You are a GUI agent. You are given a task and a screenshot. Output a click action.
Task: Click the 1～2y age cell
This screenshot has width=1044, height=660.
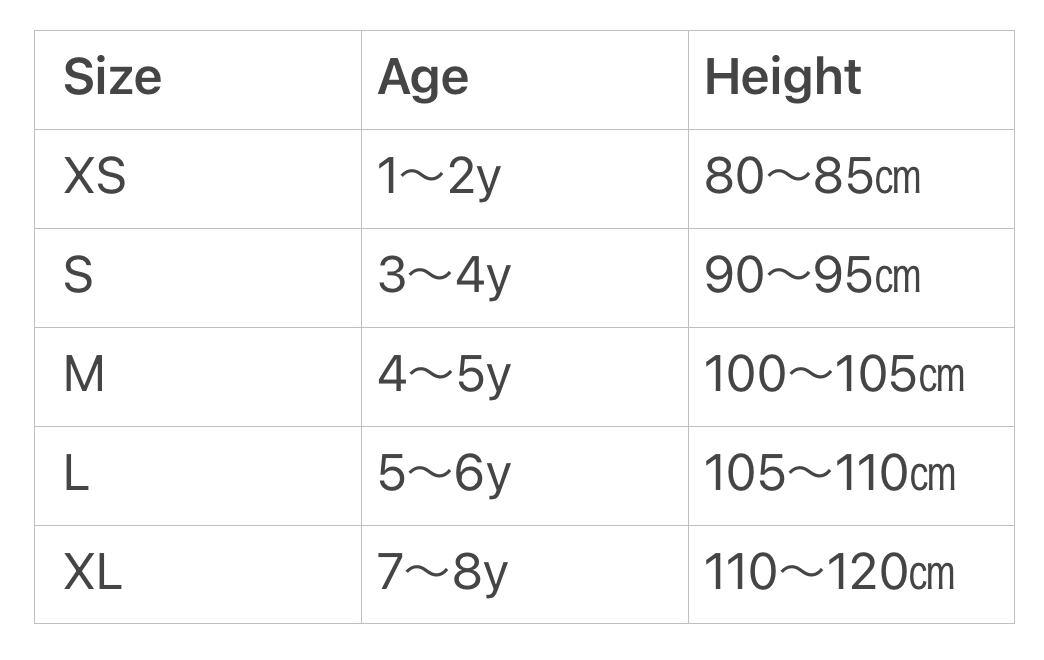(438, 177)
